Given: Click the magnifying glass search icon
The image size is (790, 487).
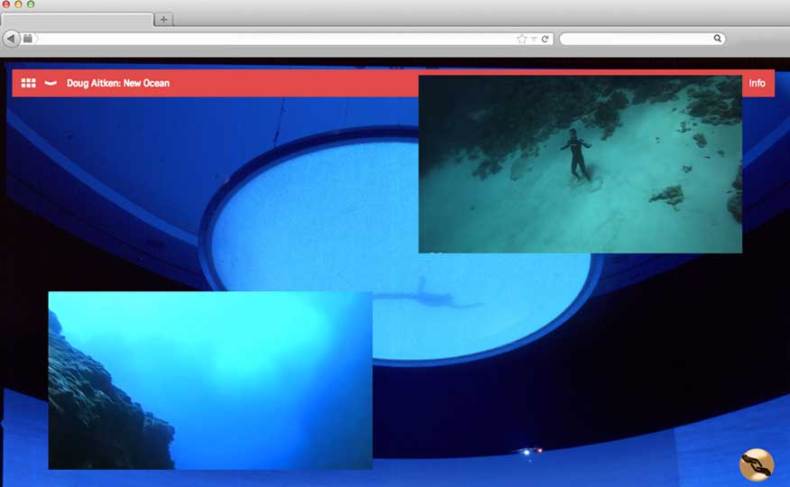Looking at the screenshot, I should pos(717,38).
